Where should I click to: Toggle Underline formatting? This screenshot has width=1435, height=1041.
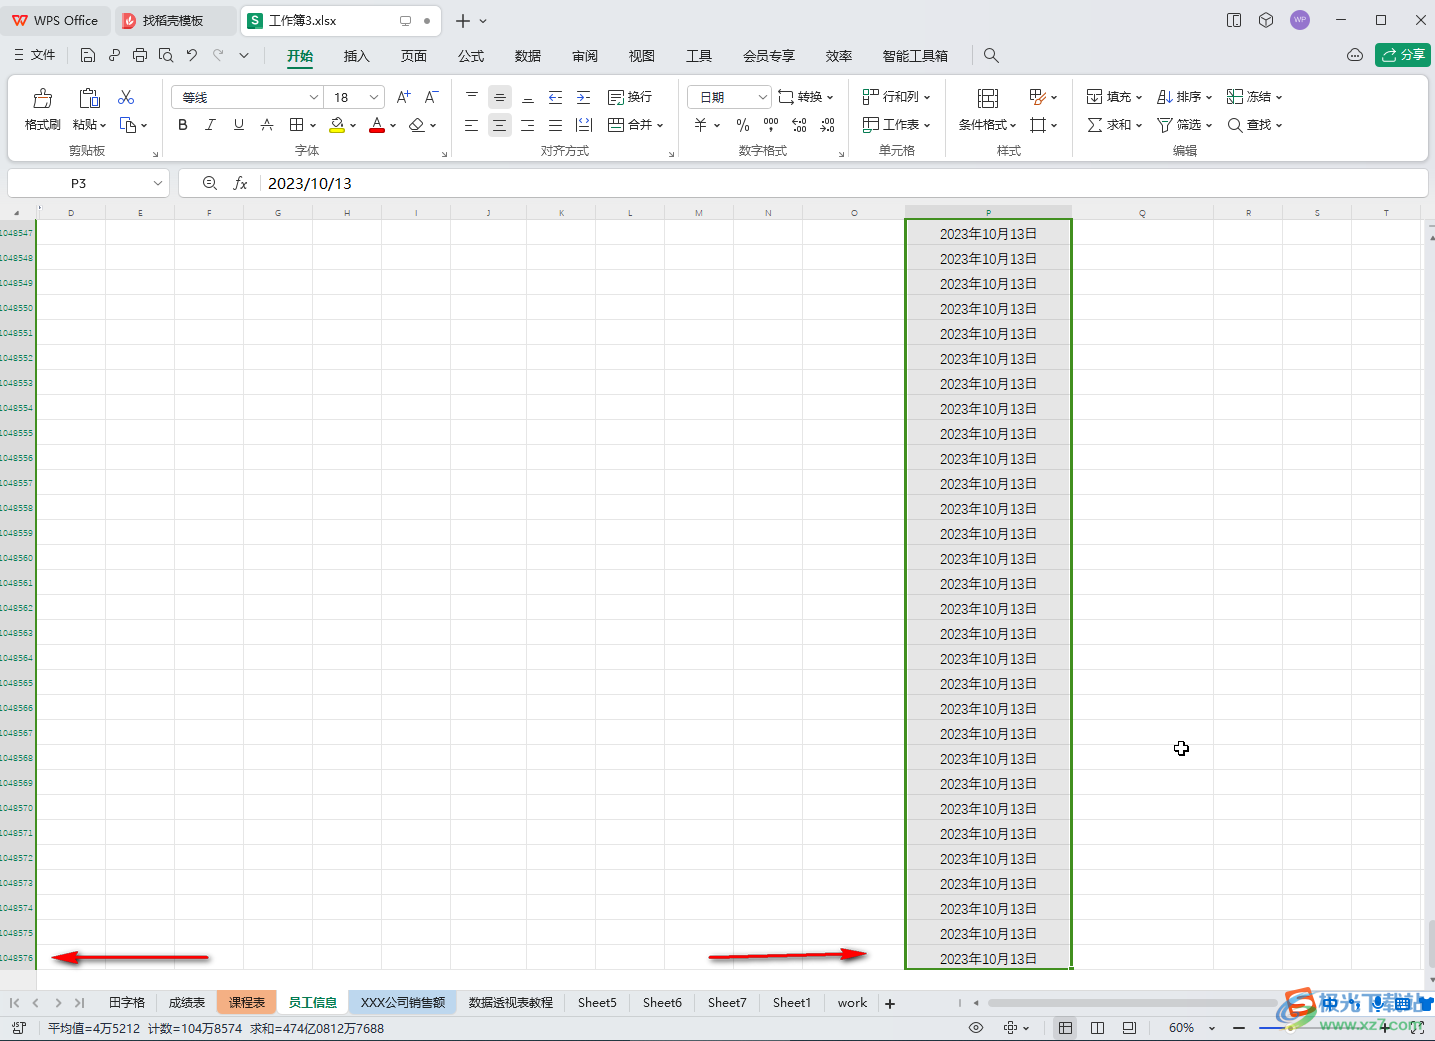[238, 125]
